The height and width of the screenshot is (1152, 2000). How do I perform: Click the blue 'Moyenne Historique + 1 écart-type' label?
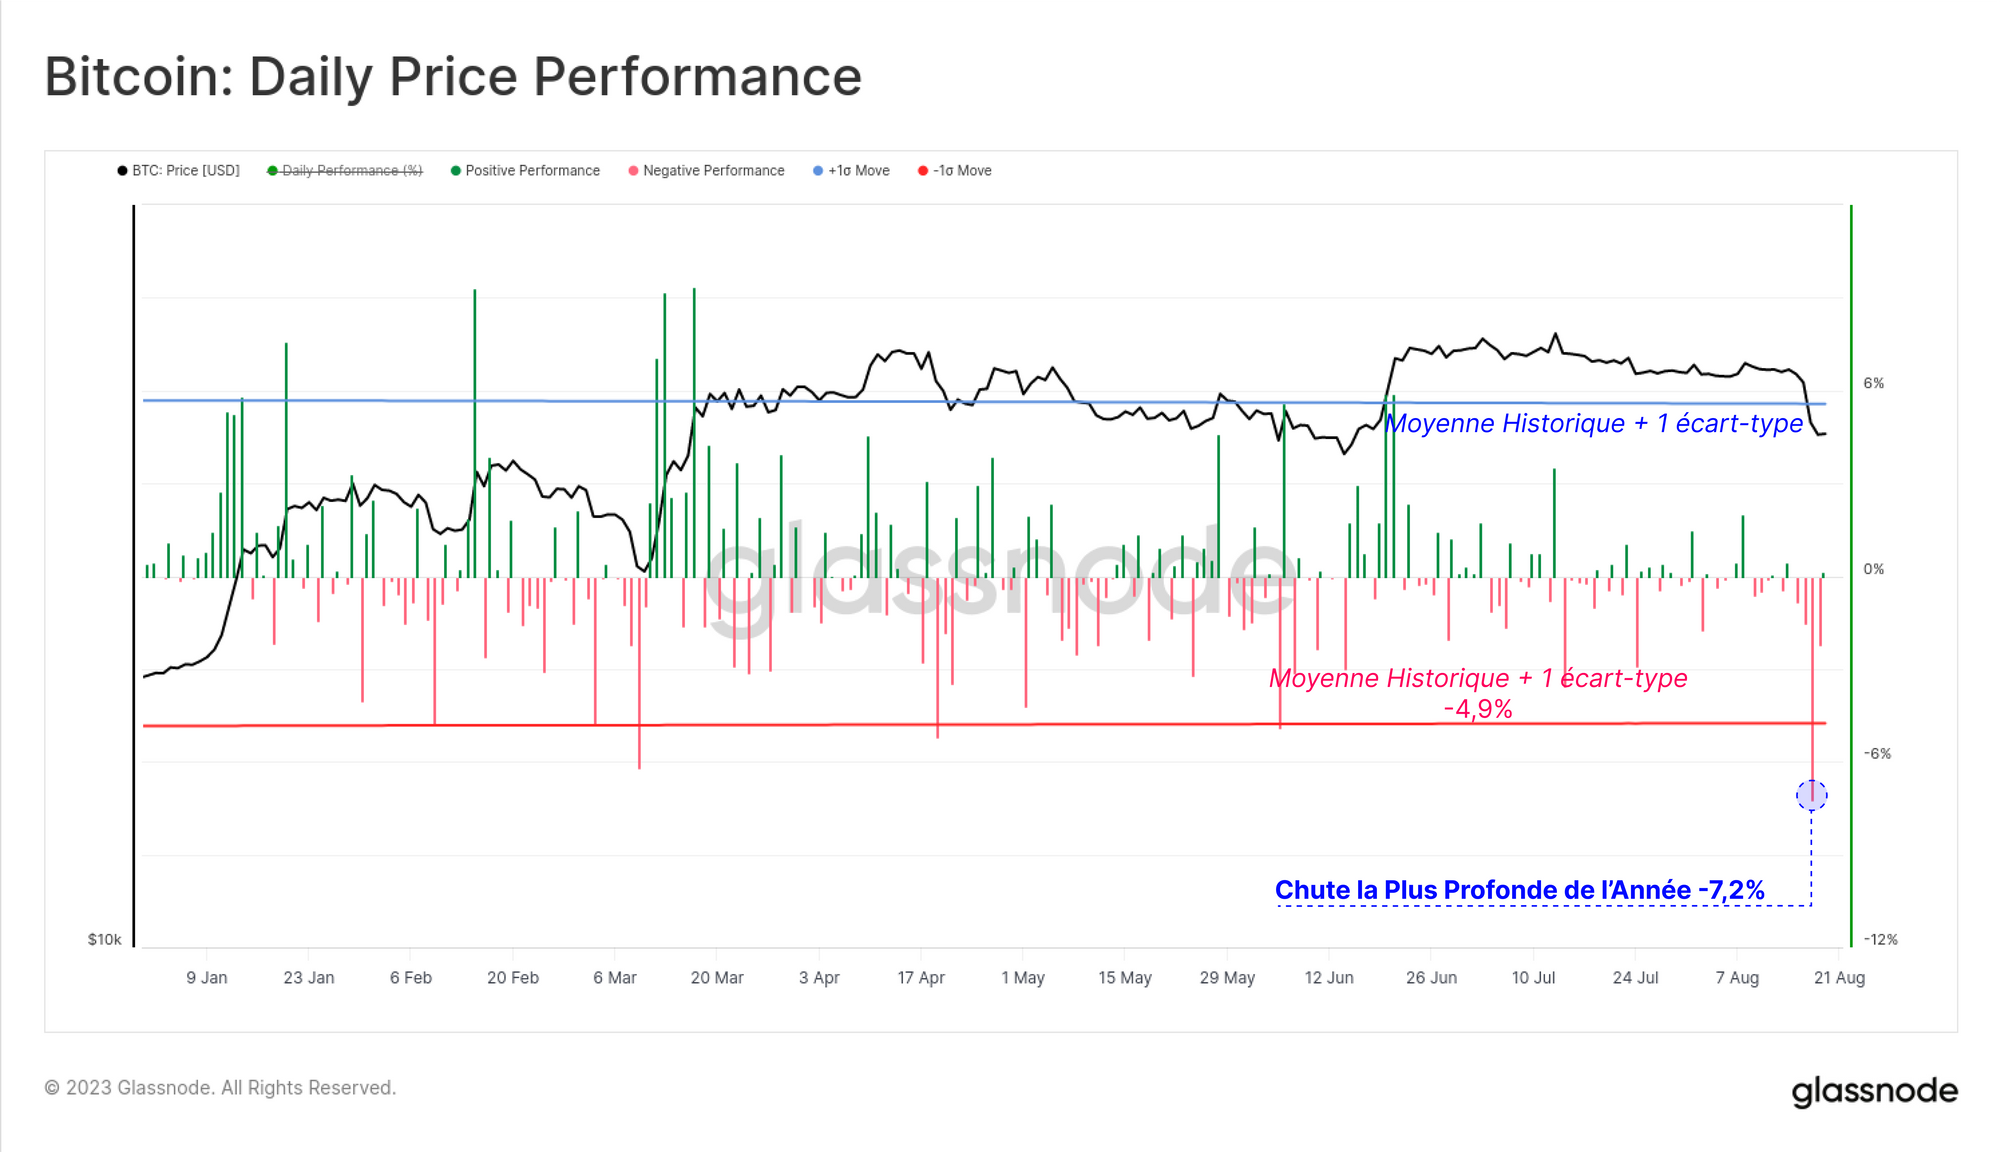click(1594, 424)
